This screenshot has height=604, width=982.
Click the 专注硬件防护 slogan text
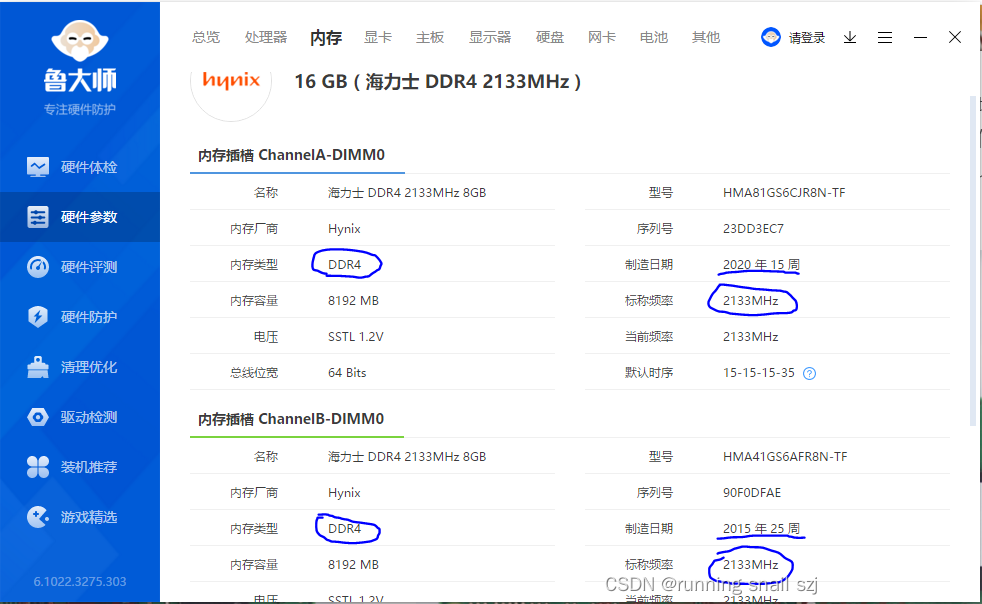point(80,110)
